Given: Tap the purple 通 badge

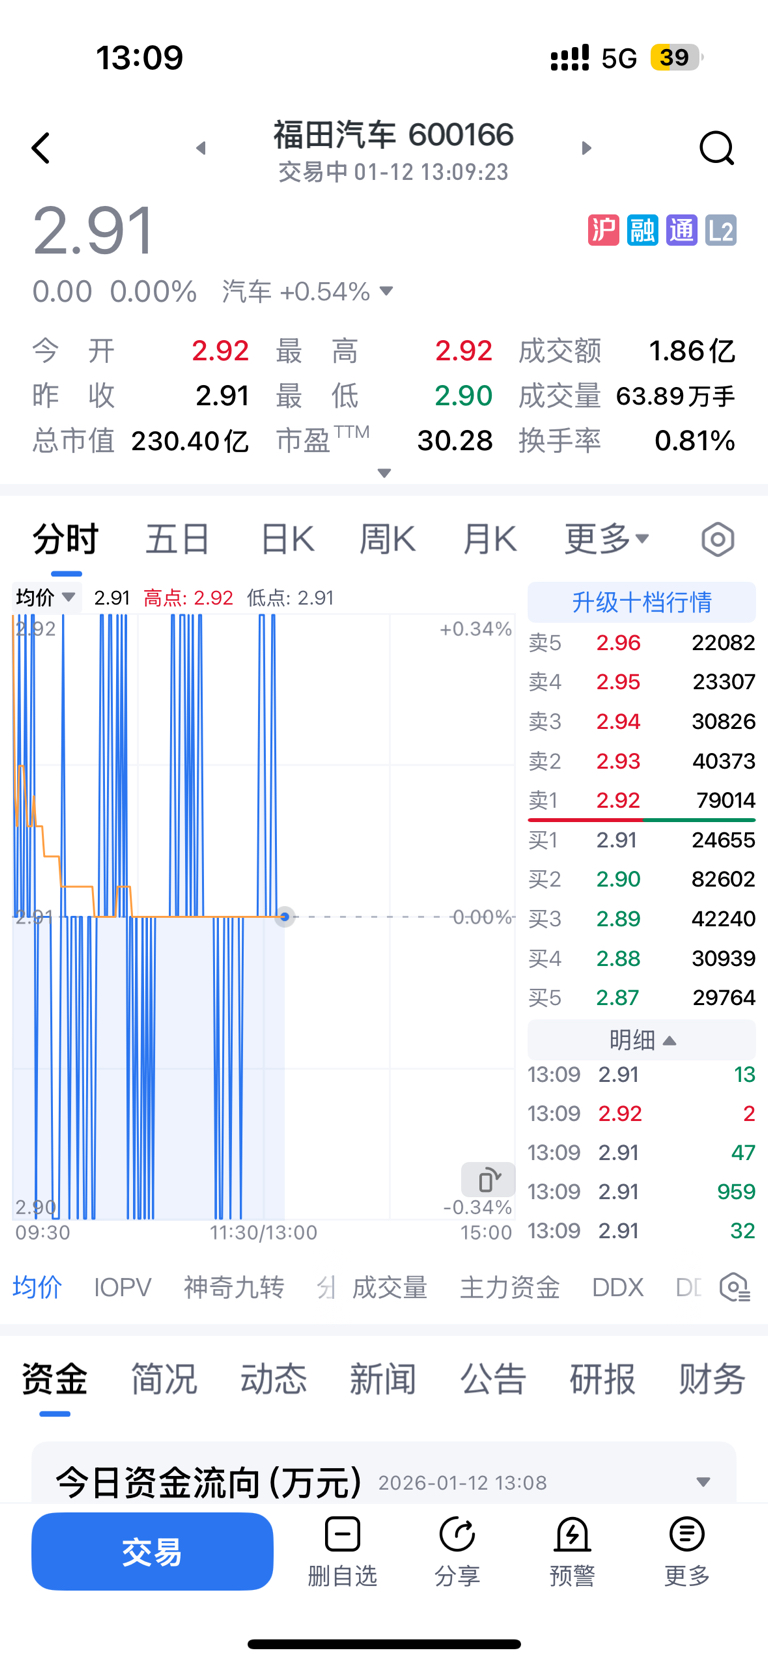Looking at the screenshot, I should pyautogui.click(x=682, y=231).
